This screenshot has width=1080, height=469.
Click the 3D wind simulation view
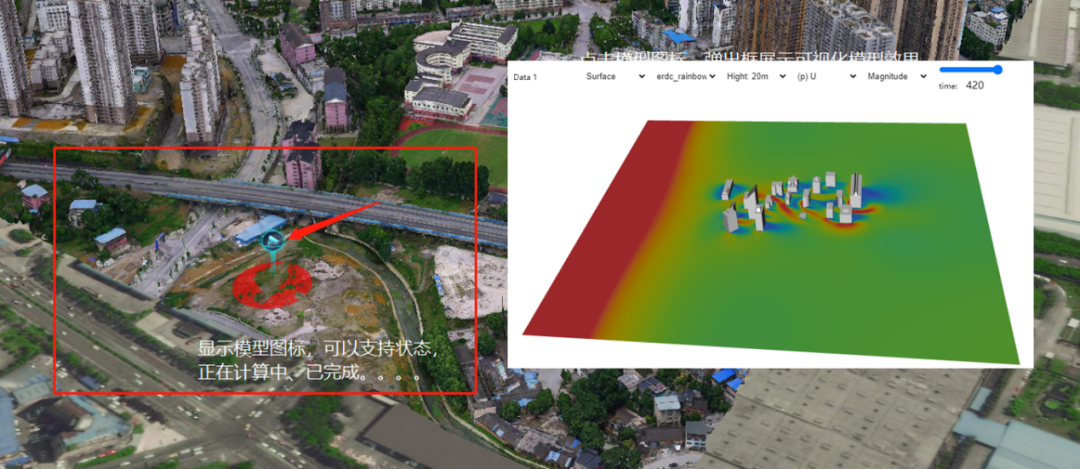pyautogui.click(x=771, y=242)
